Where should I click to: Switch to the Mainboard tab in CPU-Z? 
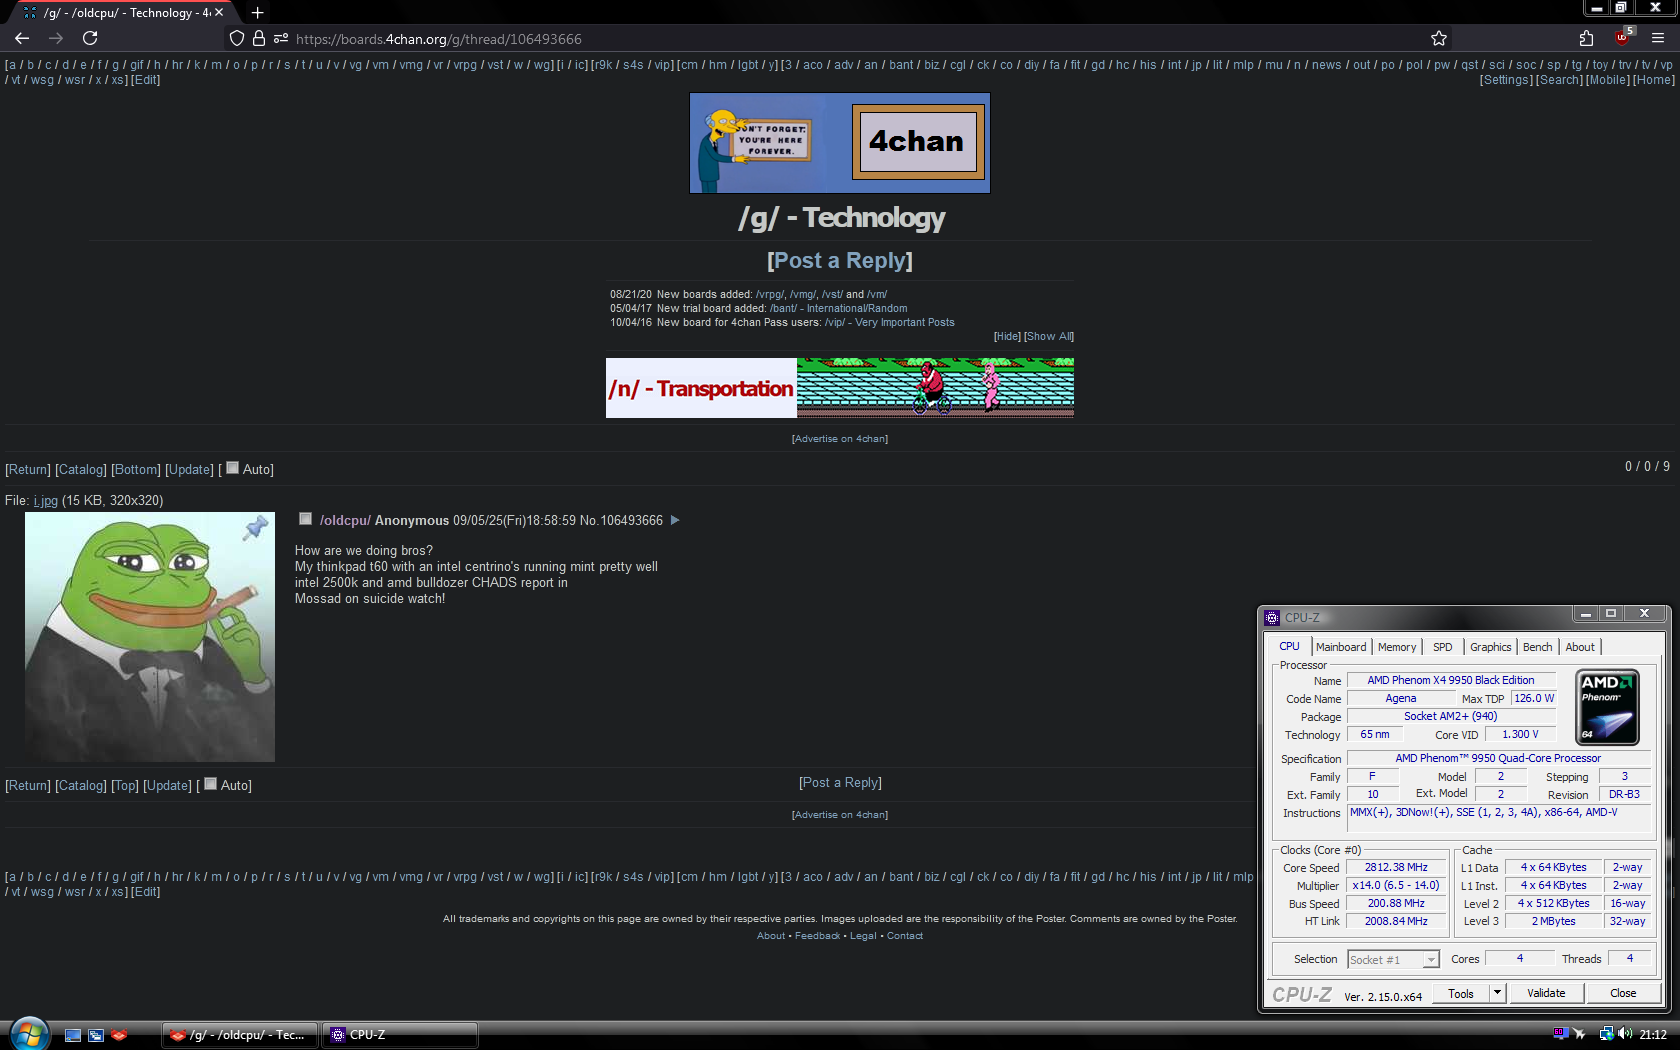[1341, 647]
